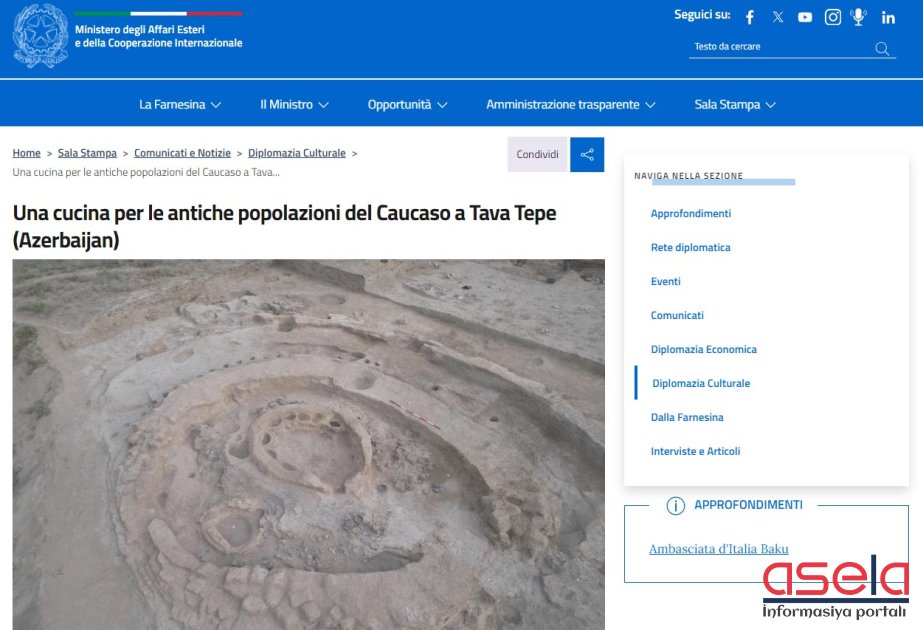Open the Ambasciata d'Italia Baku link
923x630 pixels.
(x=718, y=549)
